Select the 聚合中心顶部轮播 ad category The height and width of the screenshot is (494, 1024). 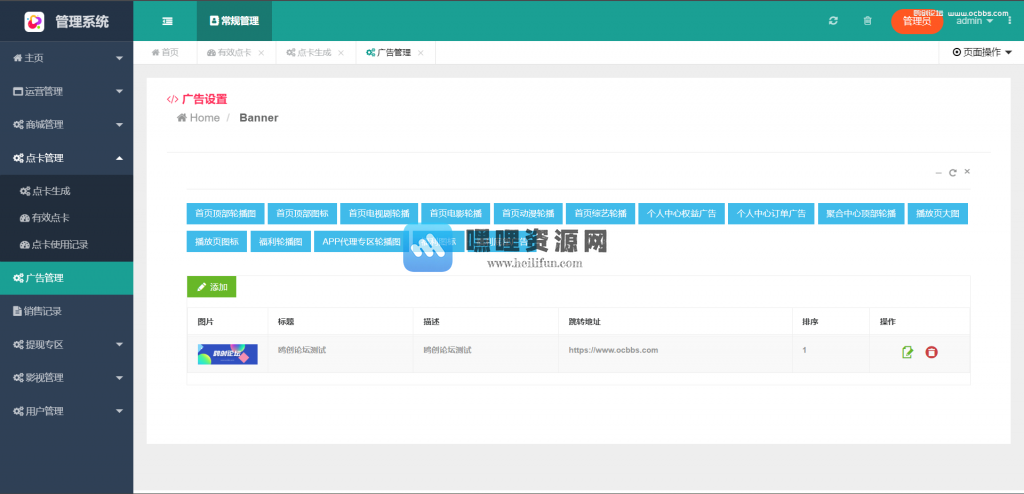(861, 214)
